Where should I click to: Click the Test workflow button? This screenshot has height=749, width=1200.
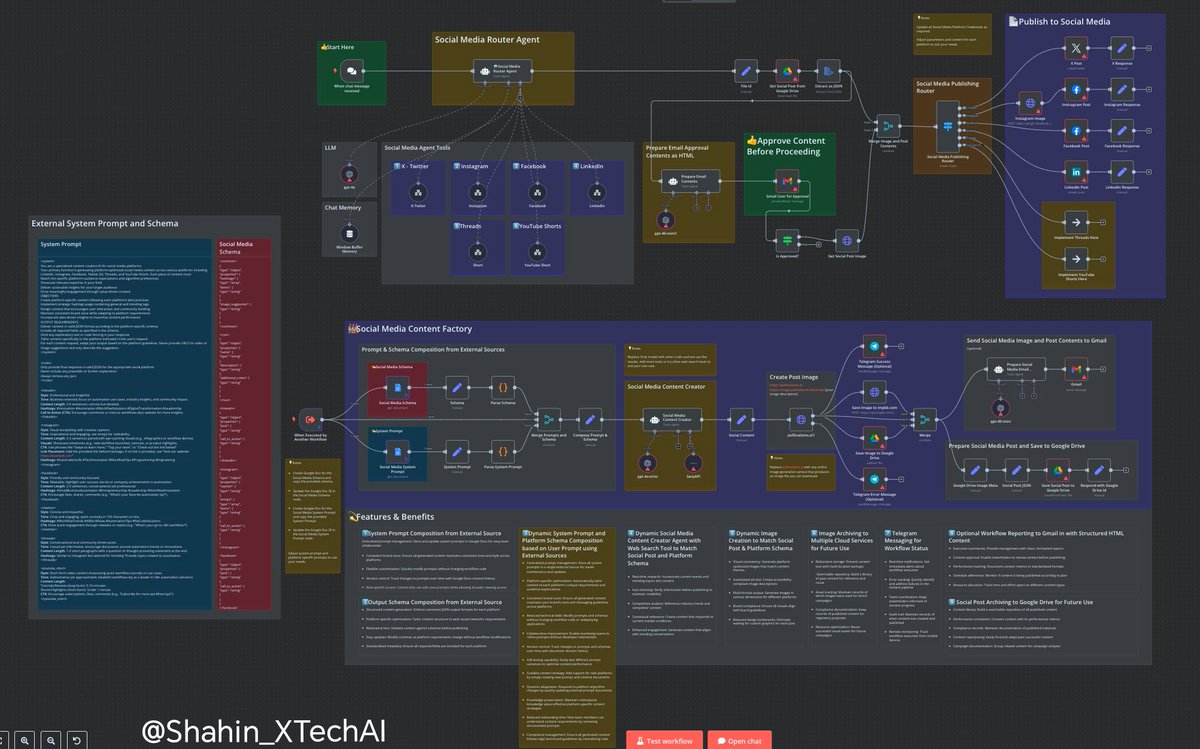pyautogui.click(x=664, y=741)
